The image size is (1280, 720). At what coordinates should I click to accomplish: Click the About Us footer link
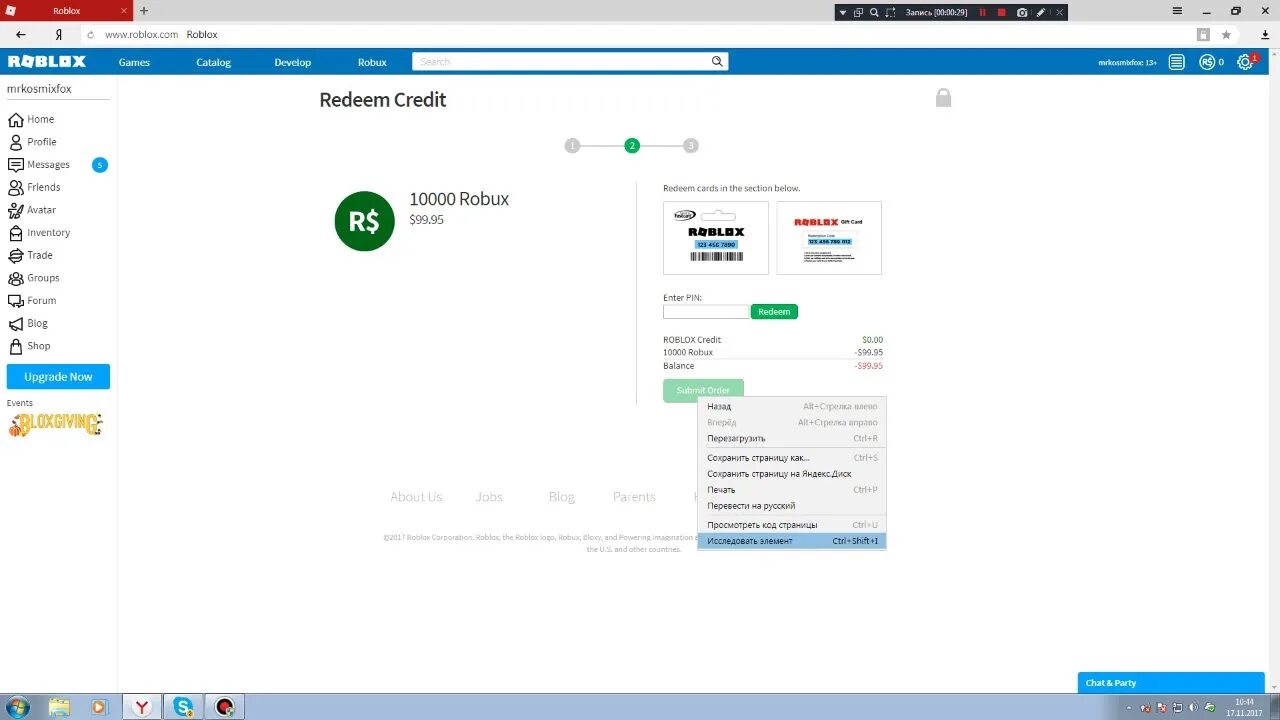(416, 497)
